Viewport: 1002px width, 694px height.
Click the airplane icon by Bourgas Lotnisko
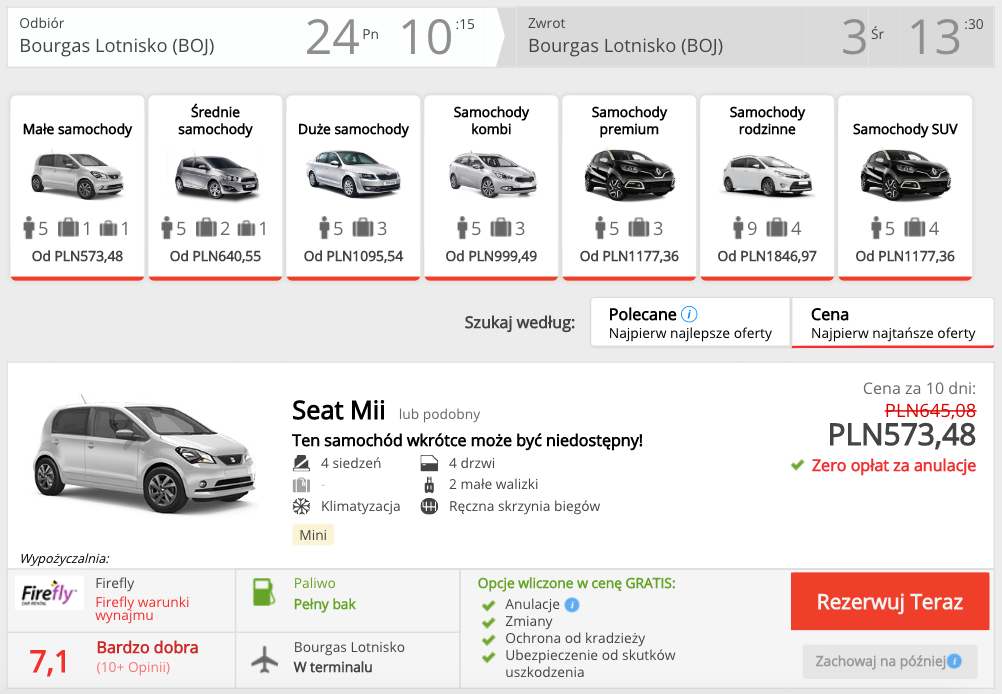pyautogui.click(x=265, y=659)
